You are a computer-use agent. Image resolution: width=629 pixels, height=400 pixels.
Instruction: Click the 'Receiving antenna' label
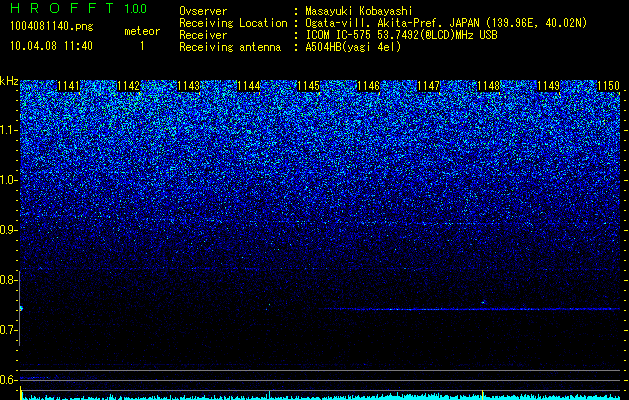point(230,47)
